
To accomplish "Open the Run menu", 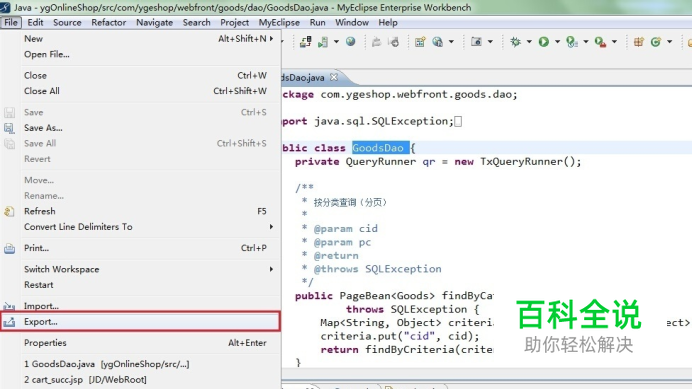I will 317,23.
